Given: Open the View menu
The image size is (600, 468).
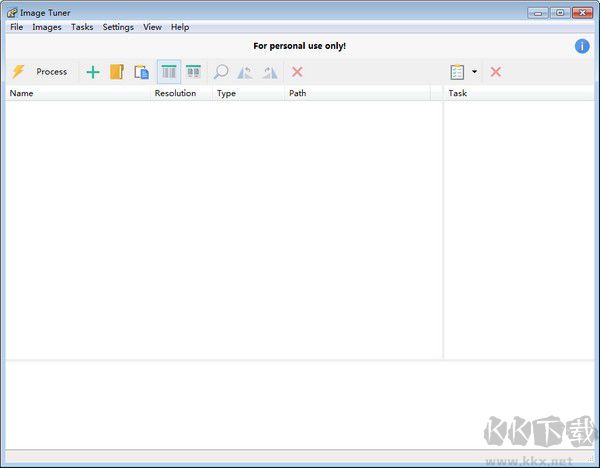Looking at the screenshot, I should 152,27.
